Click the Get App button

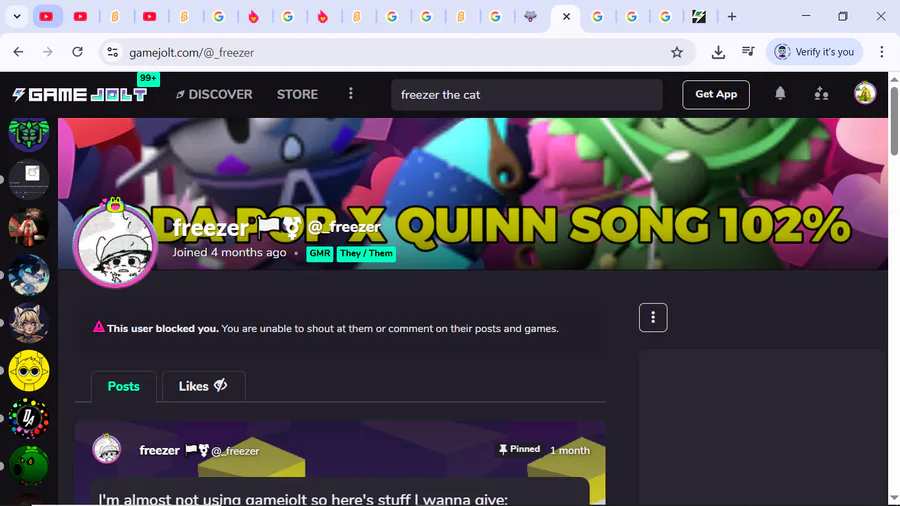(x=716, y=95)
